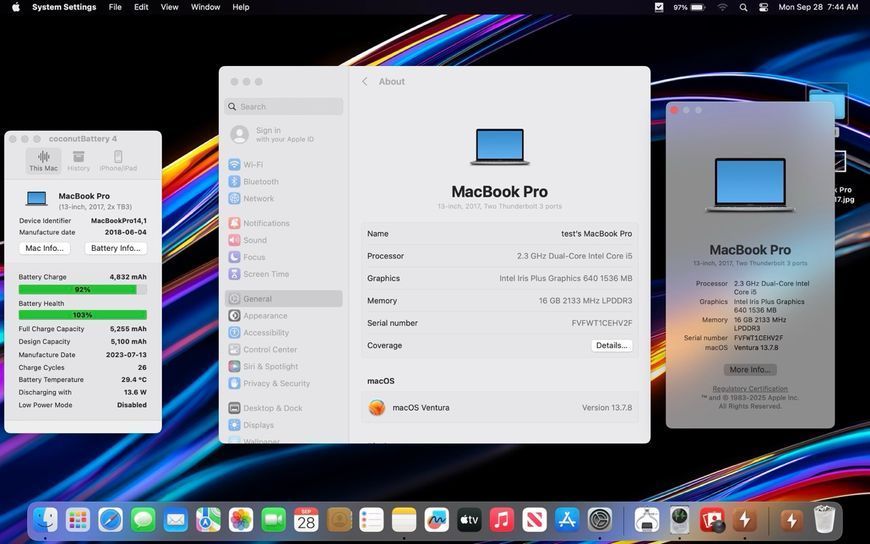Open the Edit menu
Screen dimensions: 870x544
141,7
